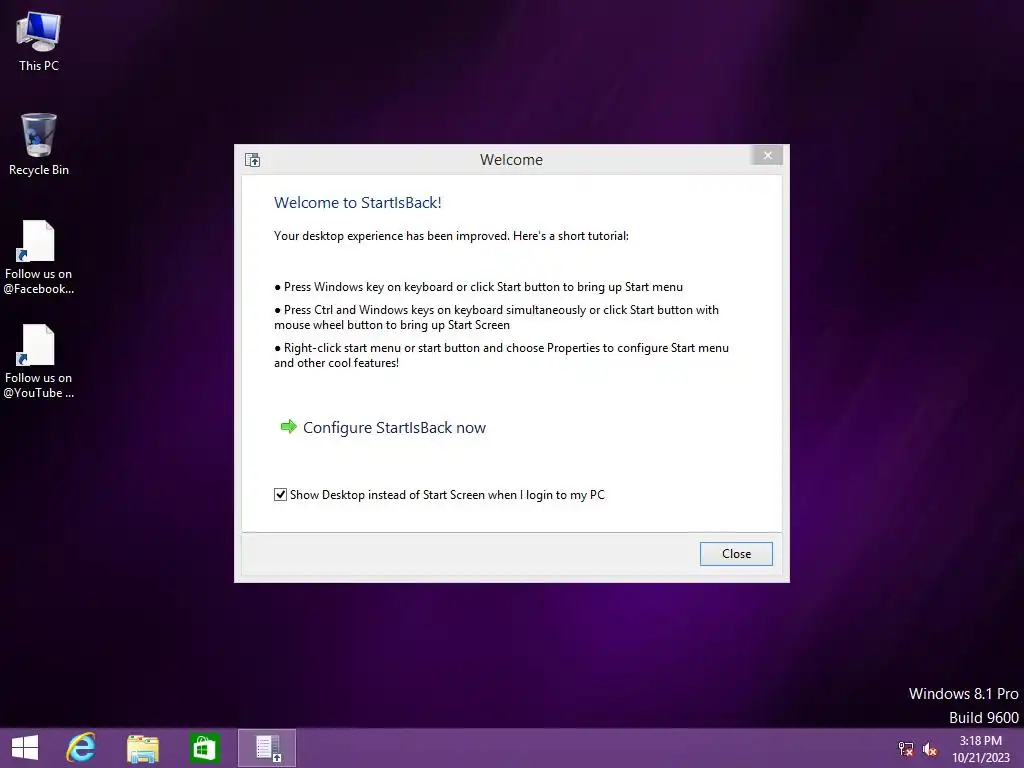Click green arrow beside Configure StartIsBack
The height and width of the screenshot is (768, 1024).
(288, 427)
